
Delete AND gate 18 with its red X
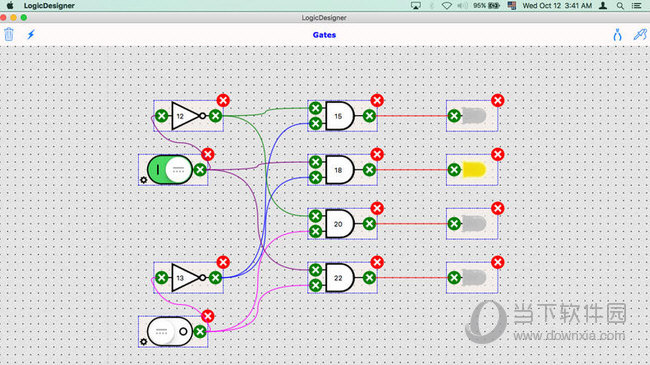tap(377, 154)
